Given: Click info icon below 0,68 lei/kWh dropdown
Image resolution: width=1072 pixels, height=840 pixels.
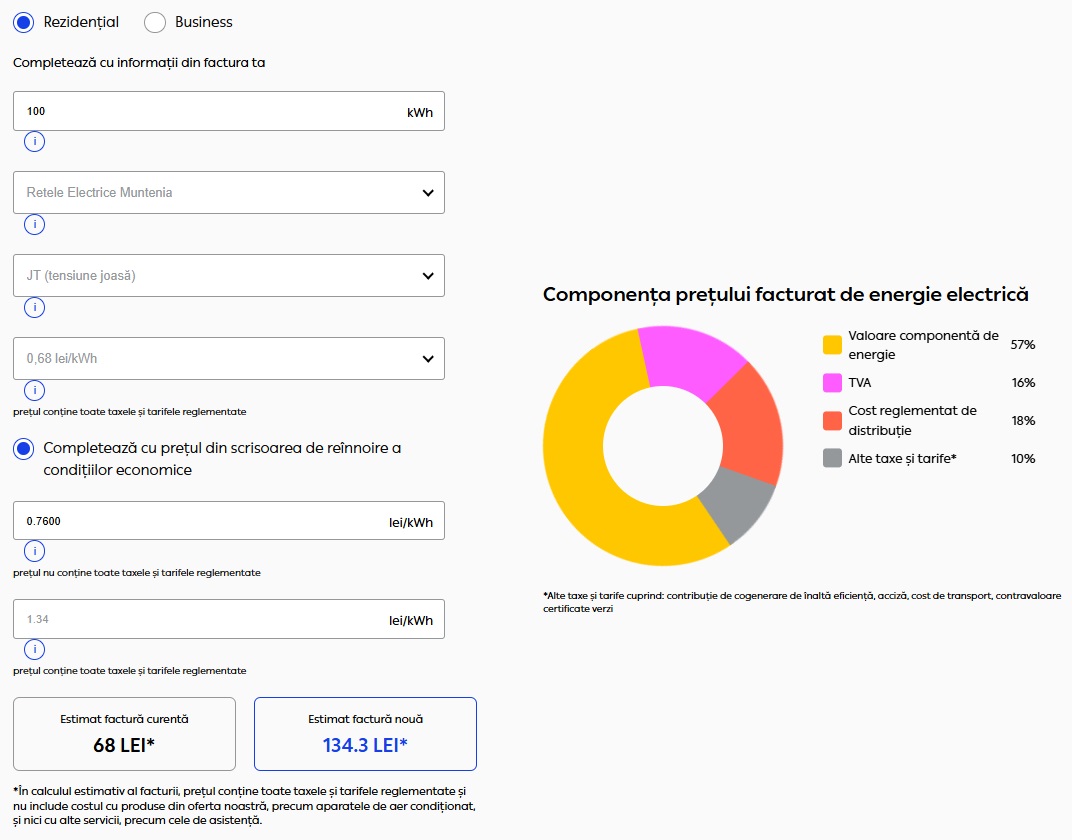Looking at the screenshot, I should pos(35,390).
